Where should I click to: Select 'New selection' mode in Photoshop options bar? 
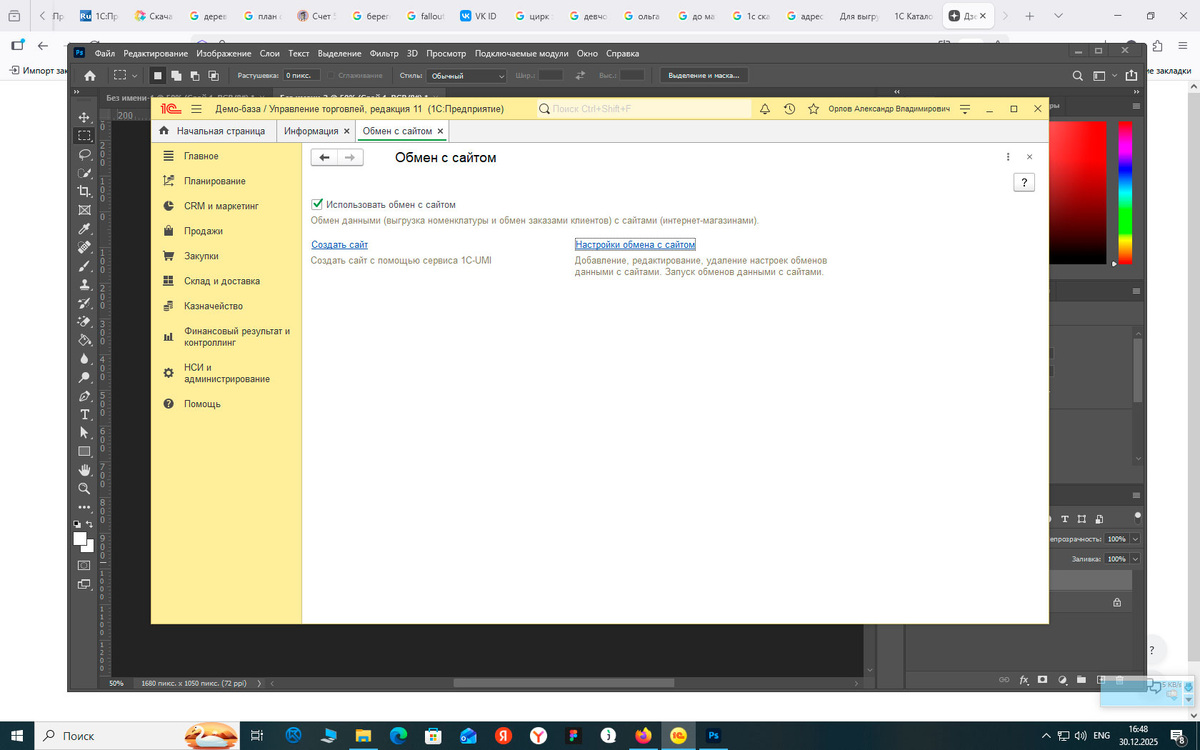coord(157,75)
